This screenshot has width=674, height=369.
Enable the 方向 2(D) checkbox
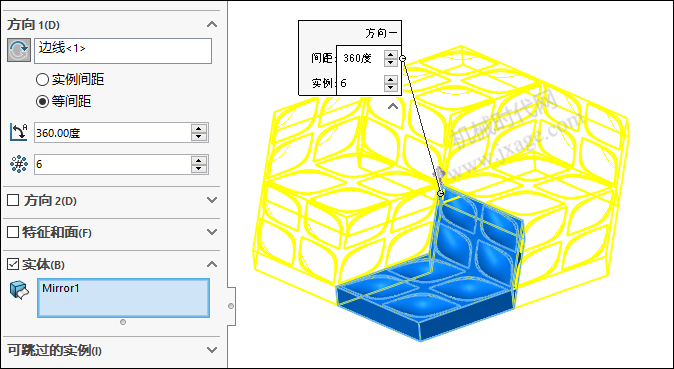coord(13,200)
